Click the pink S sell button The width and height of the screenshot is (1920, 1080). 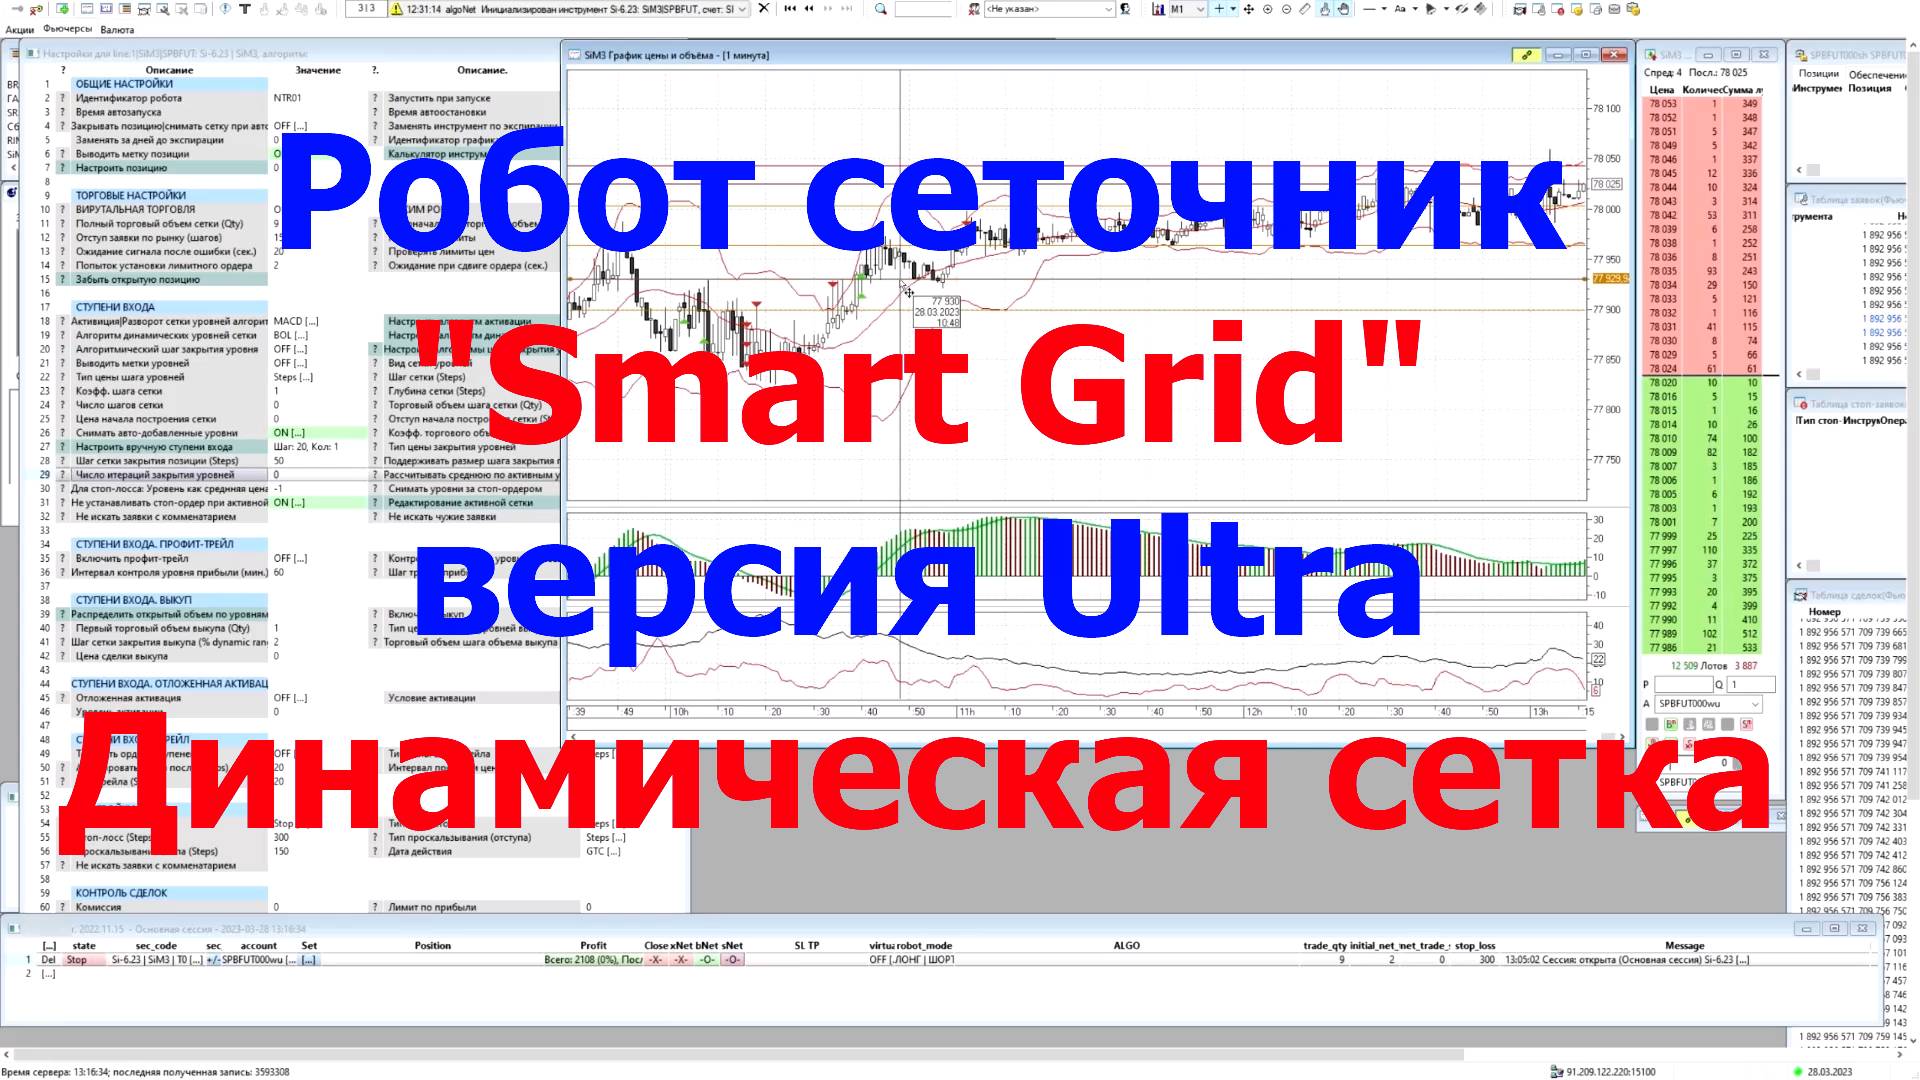point(1747,725)
